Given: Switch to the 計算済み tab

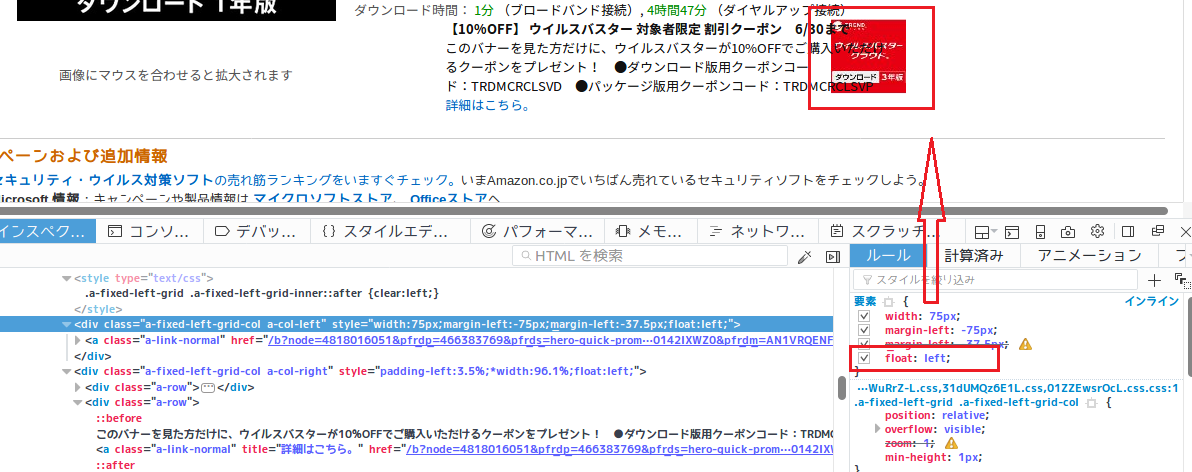Looking at the screenshot, I should tap(973, 256).
